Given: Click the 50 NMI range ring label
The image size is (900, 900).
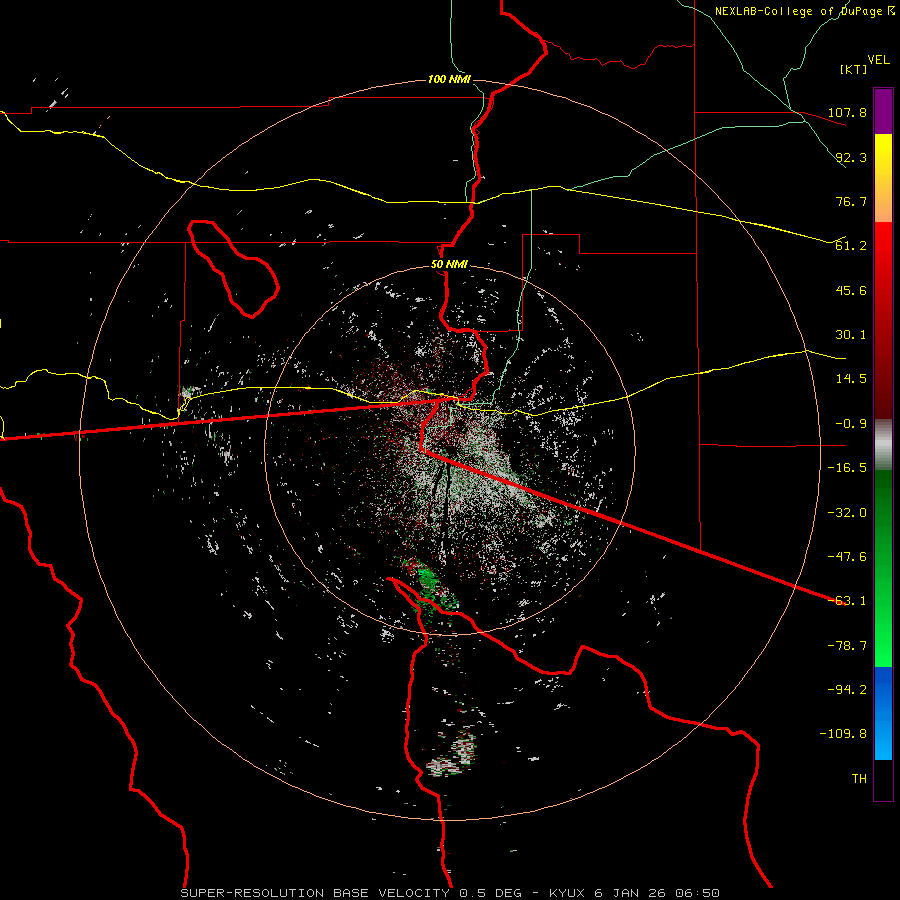Looking at the screenshot, I should 449,265.
